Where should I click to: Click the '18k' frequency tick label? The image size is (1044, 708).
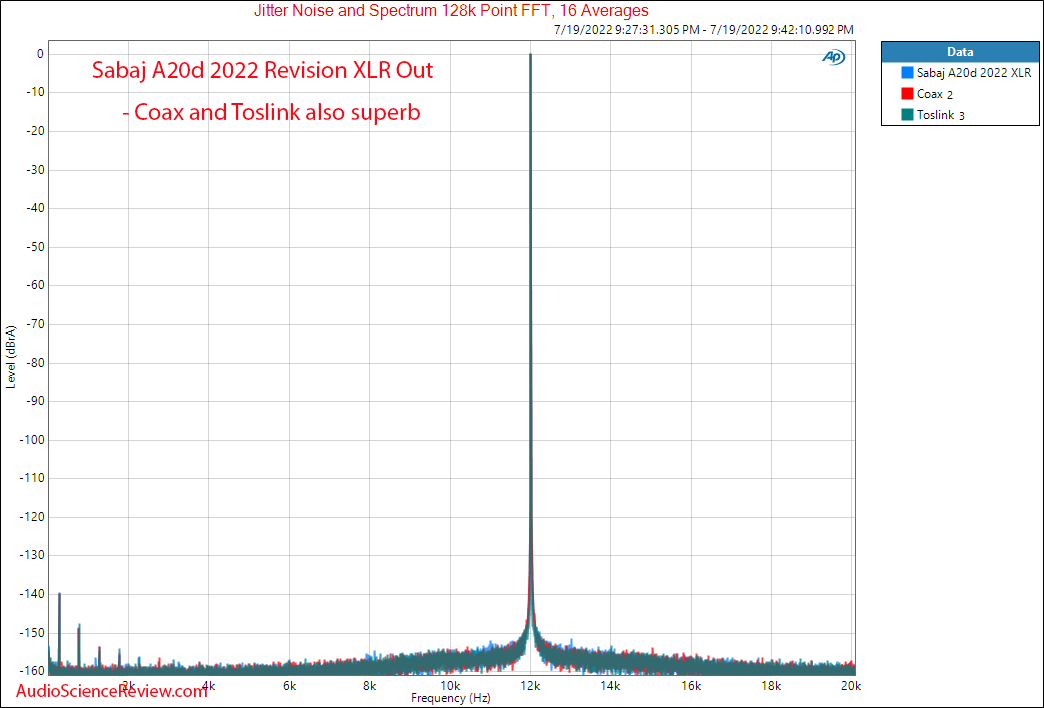pos(772,686)
